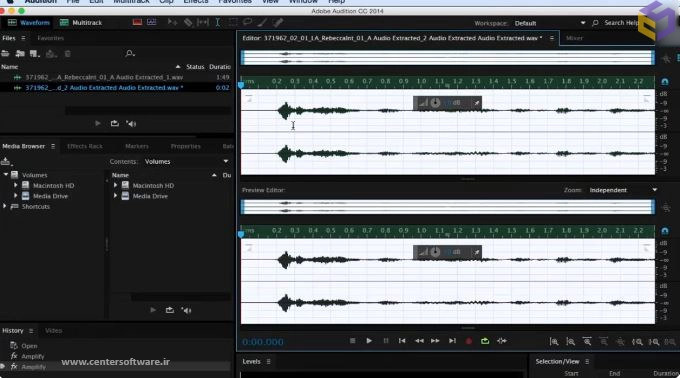The height and width of the screenshot is (378, 680).
Task: Click the trash icon in Files panel
Action: pos(68,54)
